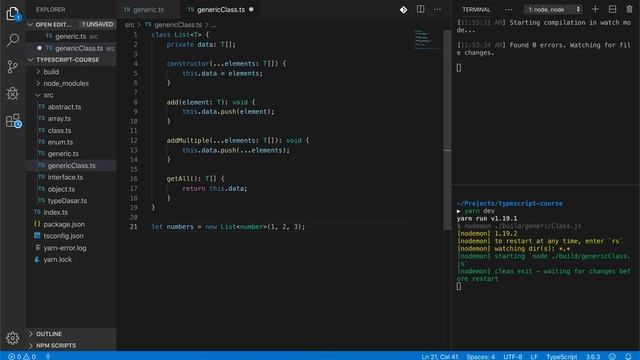This screenshot has height=360, width=640.
Task: Collapse the src folder
Action: tap(48, 95)
